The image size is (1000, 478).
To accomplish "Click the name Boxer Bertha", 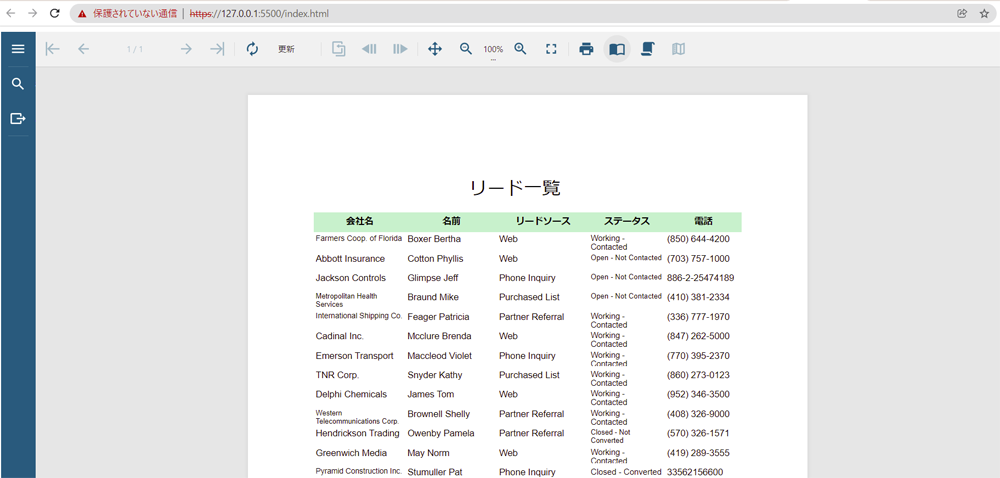I will click(434, 239).
